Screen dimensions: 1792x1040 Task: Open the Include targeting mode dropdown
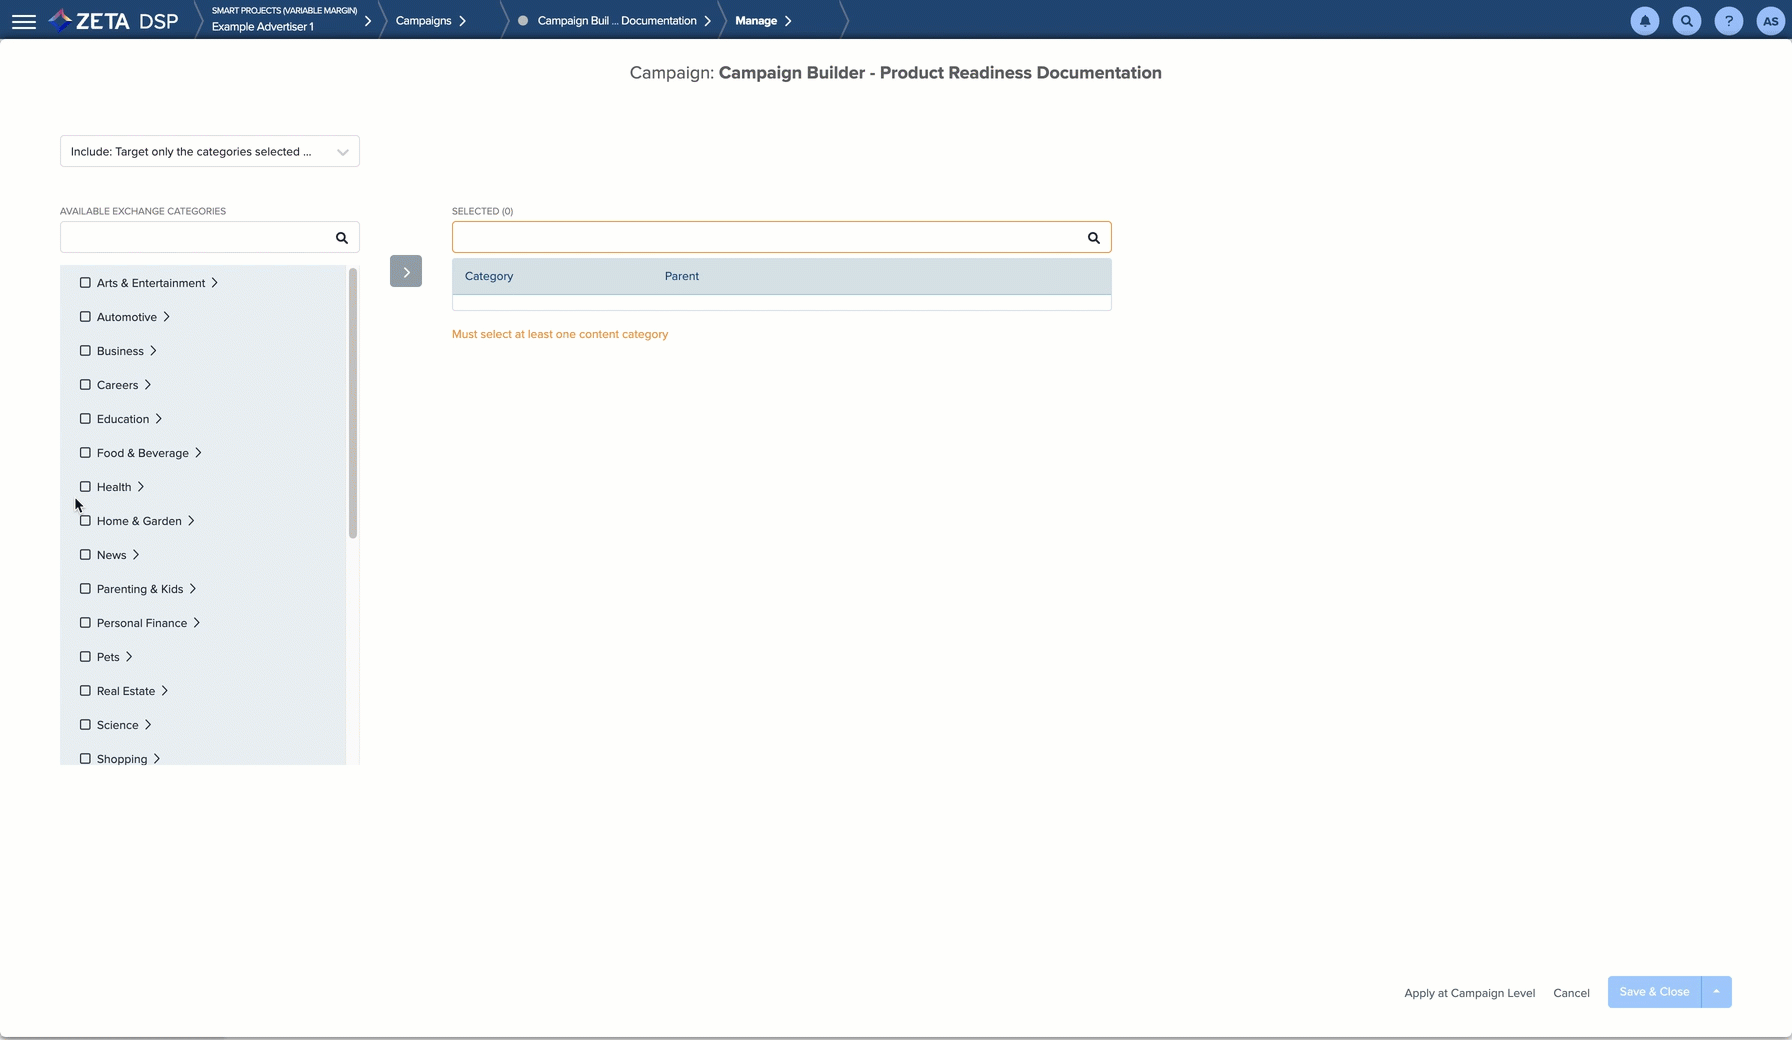[x=210, y=152]
